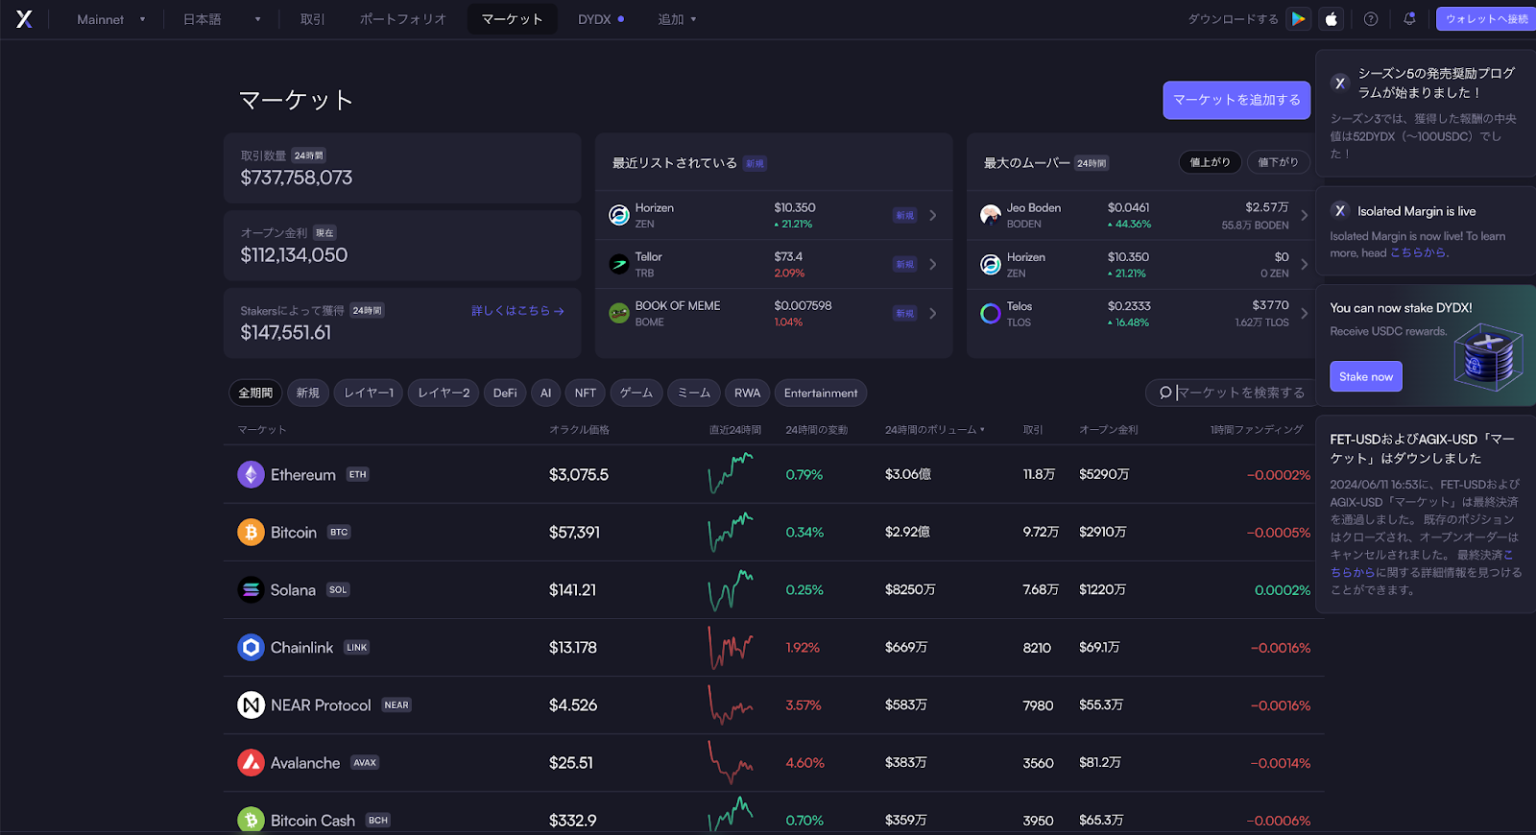Open the 取引 trade tab
Viewport: 1536px width, 835px height.
click(312, 19)
